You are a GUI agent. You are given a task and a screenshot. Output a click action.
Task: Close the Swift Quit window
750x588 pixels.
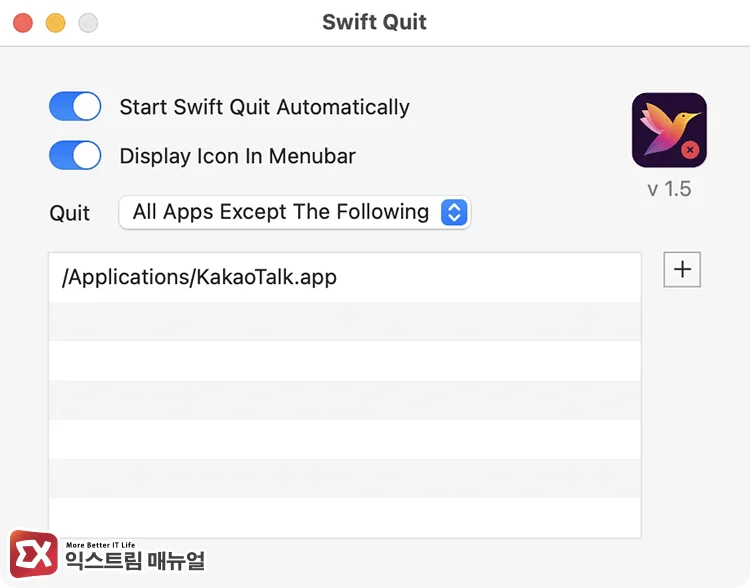click(x=23, y=23)
